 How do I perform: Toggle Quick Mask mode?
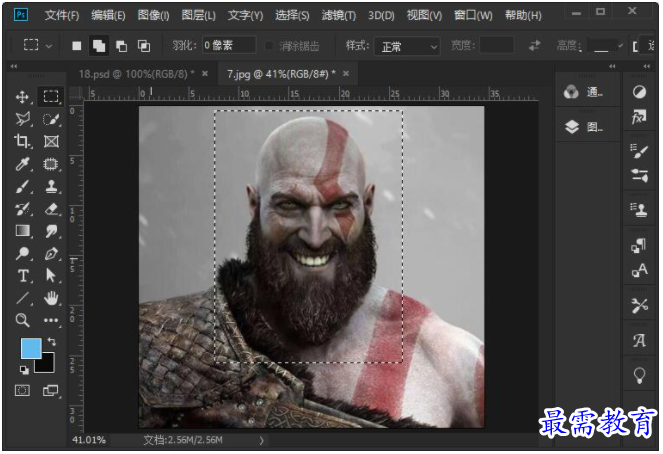(x=22, y=390)
